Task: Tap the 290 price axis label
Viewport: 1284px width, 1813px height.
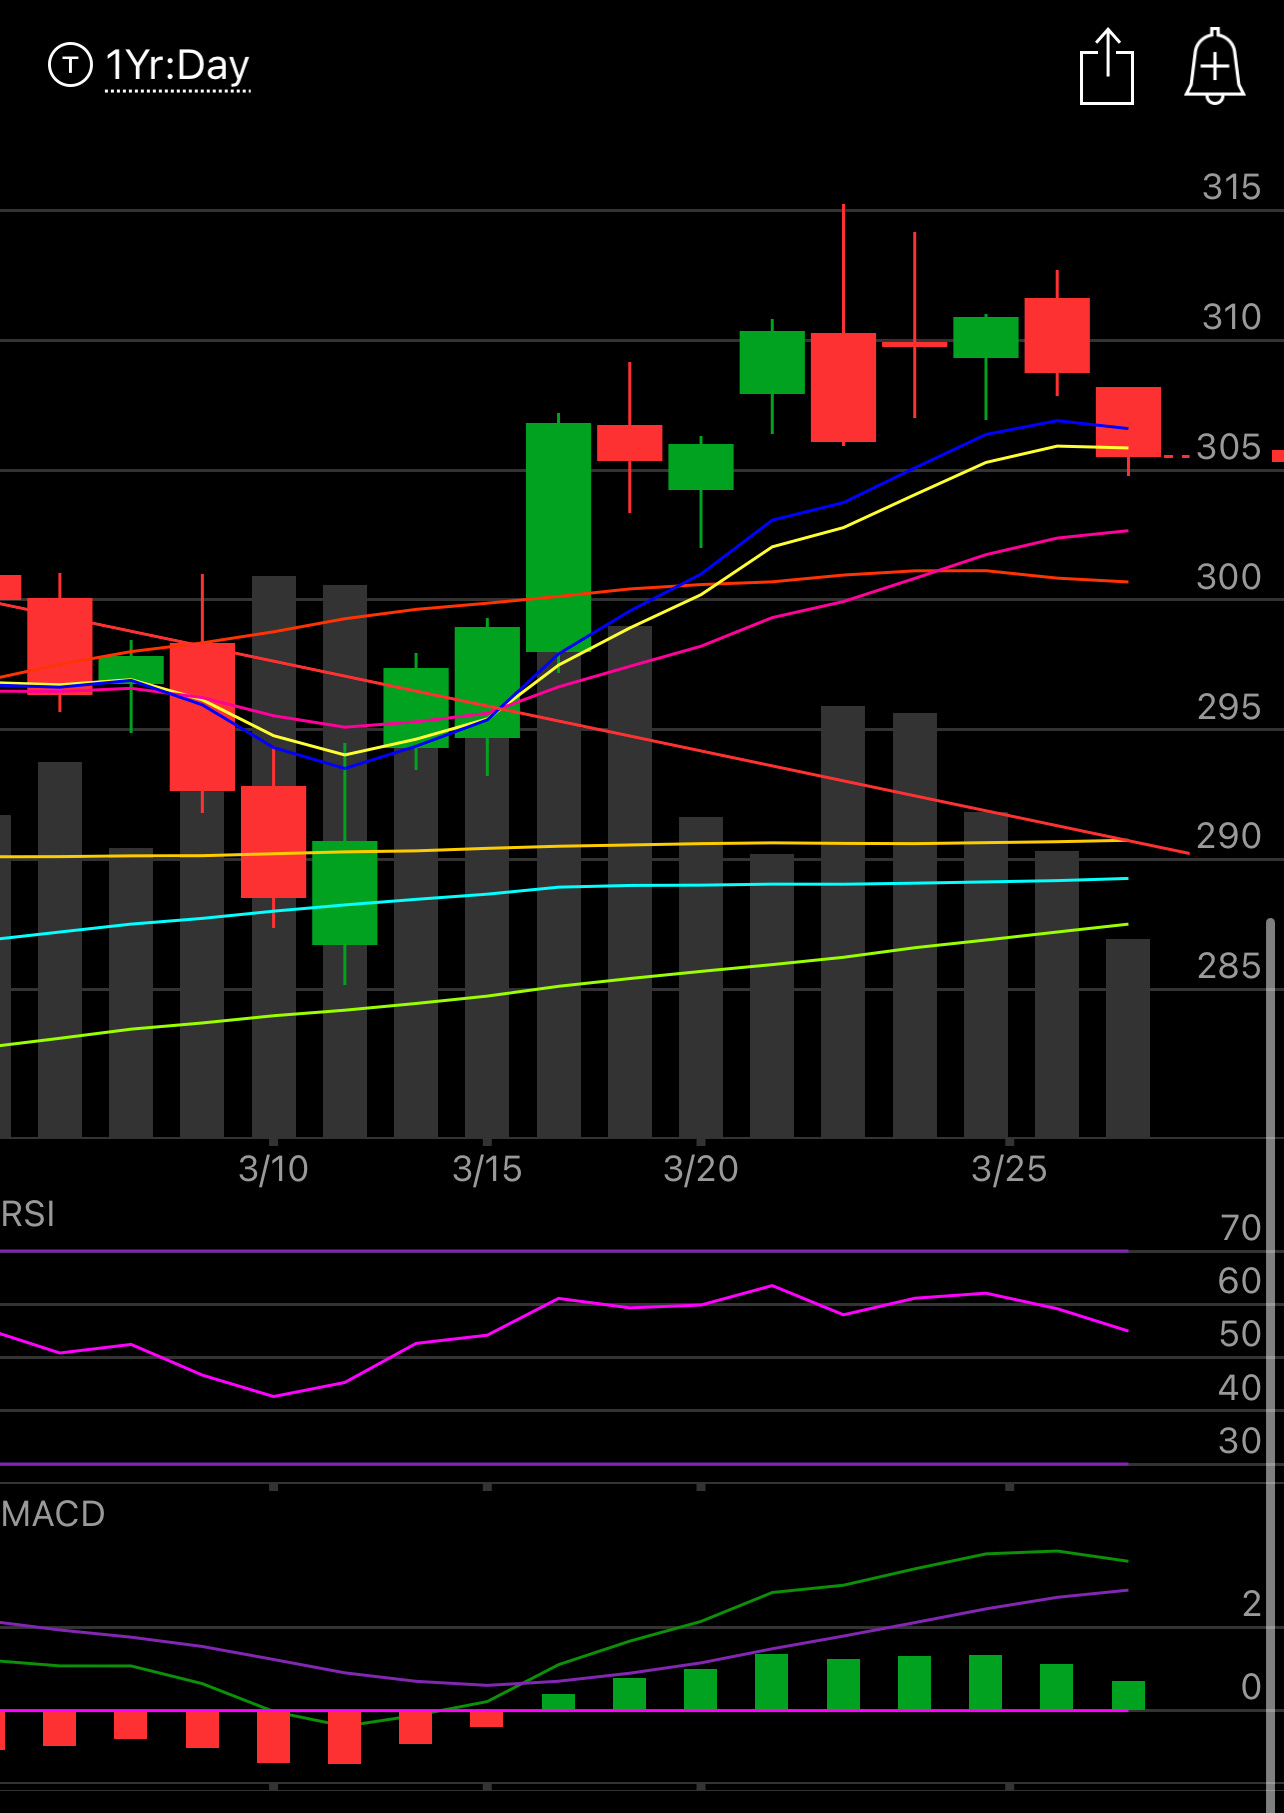Action: click(1229, 836)
